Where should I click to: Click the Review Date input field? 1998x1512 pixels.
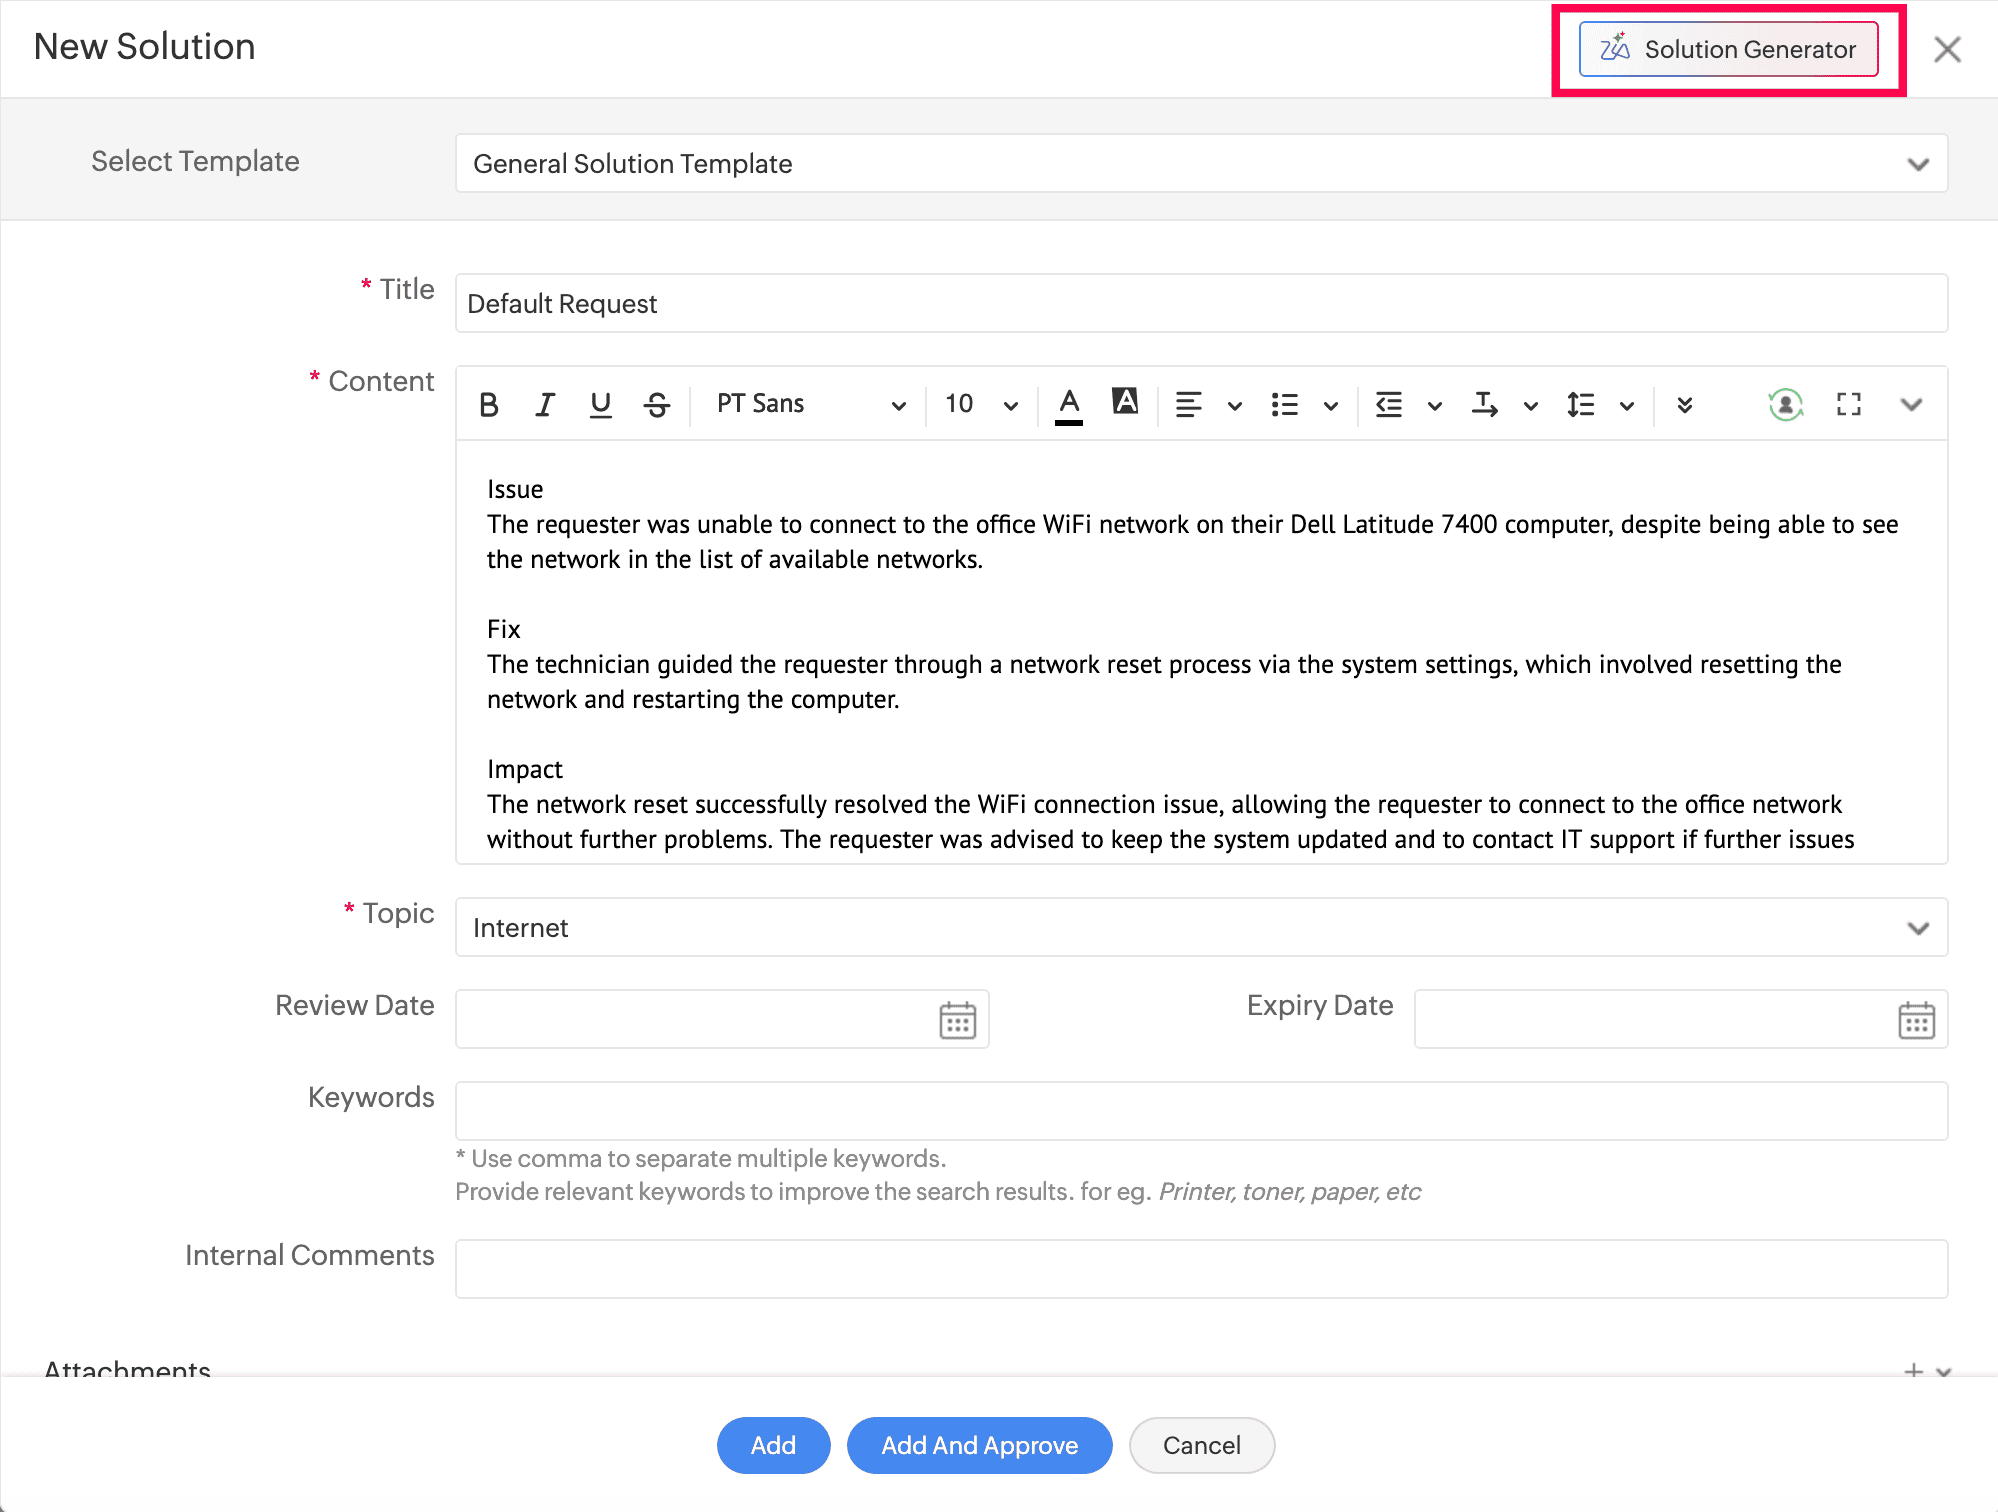tap(722, 1019)
